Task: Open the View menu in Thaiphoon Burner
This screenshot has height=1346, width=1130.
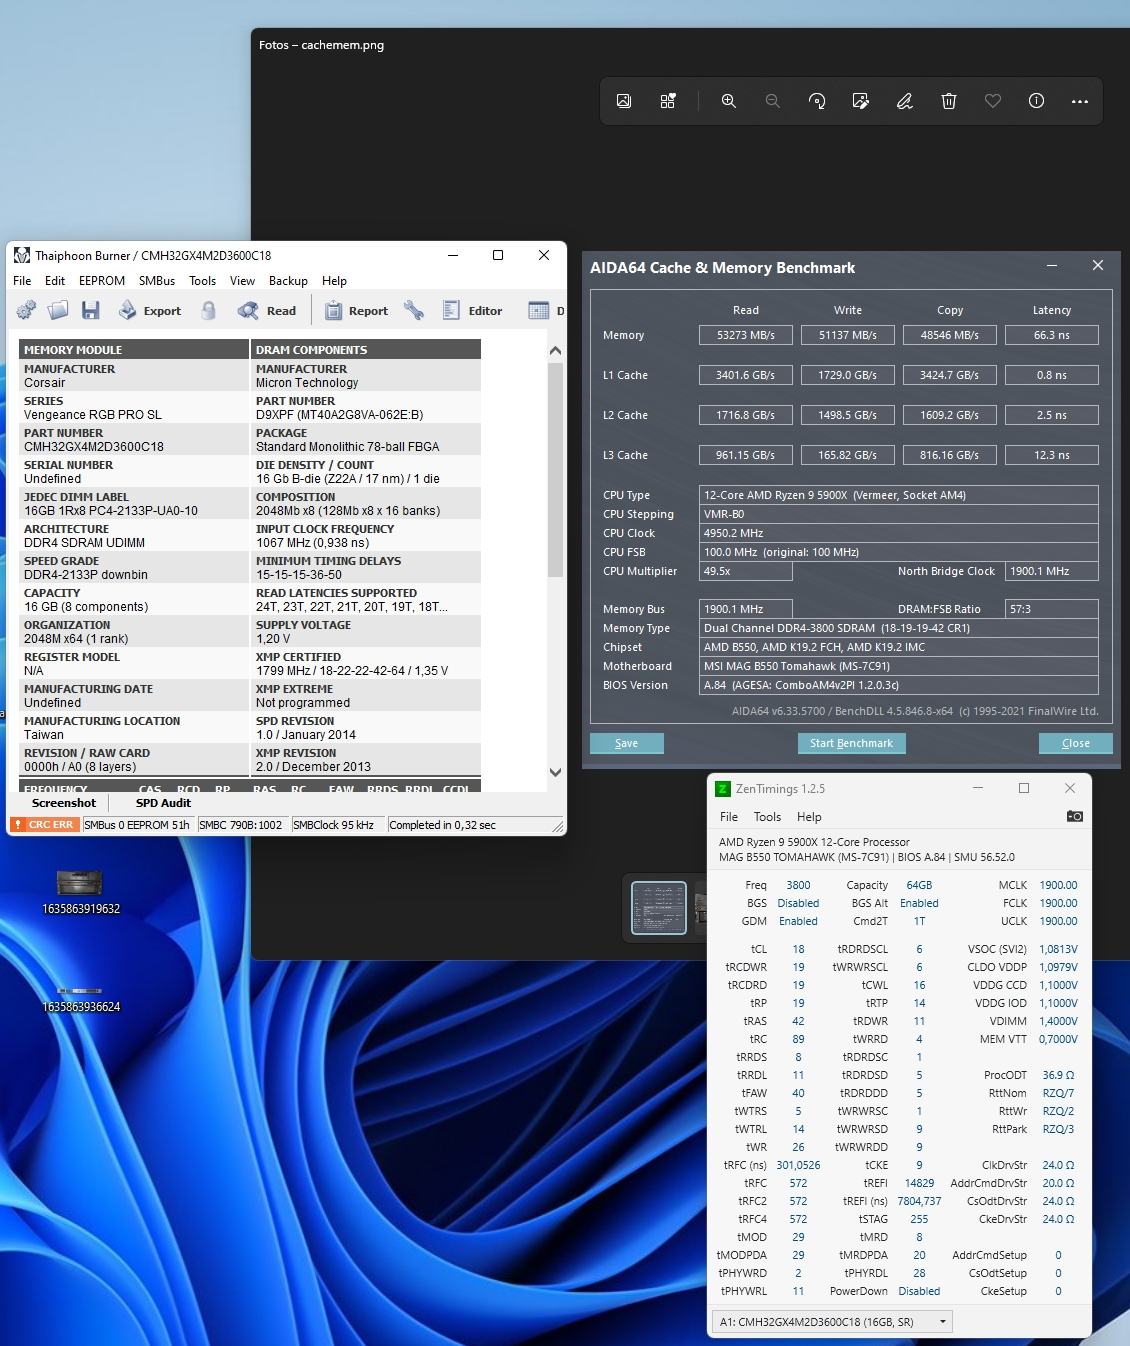Action: (x=242, y=281)
